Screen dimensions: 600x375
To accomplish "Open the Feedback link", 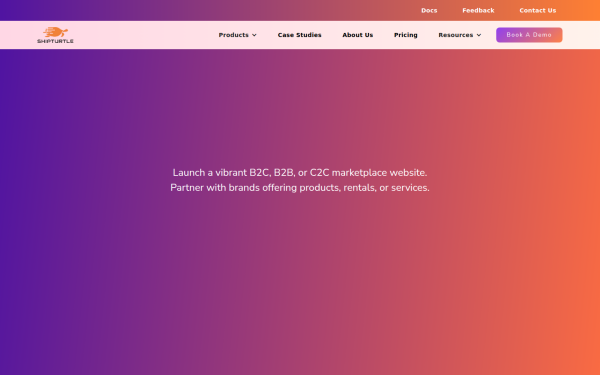I will (x=478, y=11).
